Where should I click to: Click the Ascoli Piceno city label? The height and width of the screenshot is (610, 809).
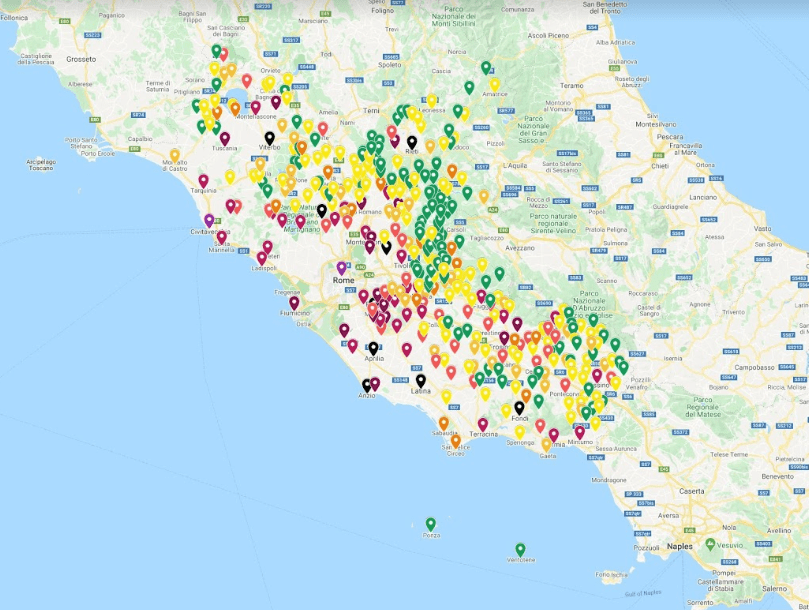pos(548,36)
